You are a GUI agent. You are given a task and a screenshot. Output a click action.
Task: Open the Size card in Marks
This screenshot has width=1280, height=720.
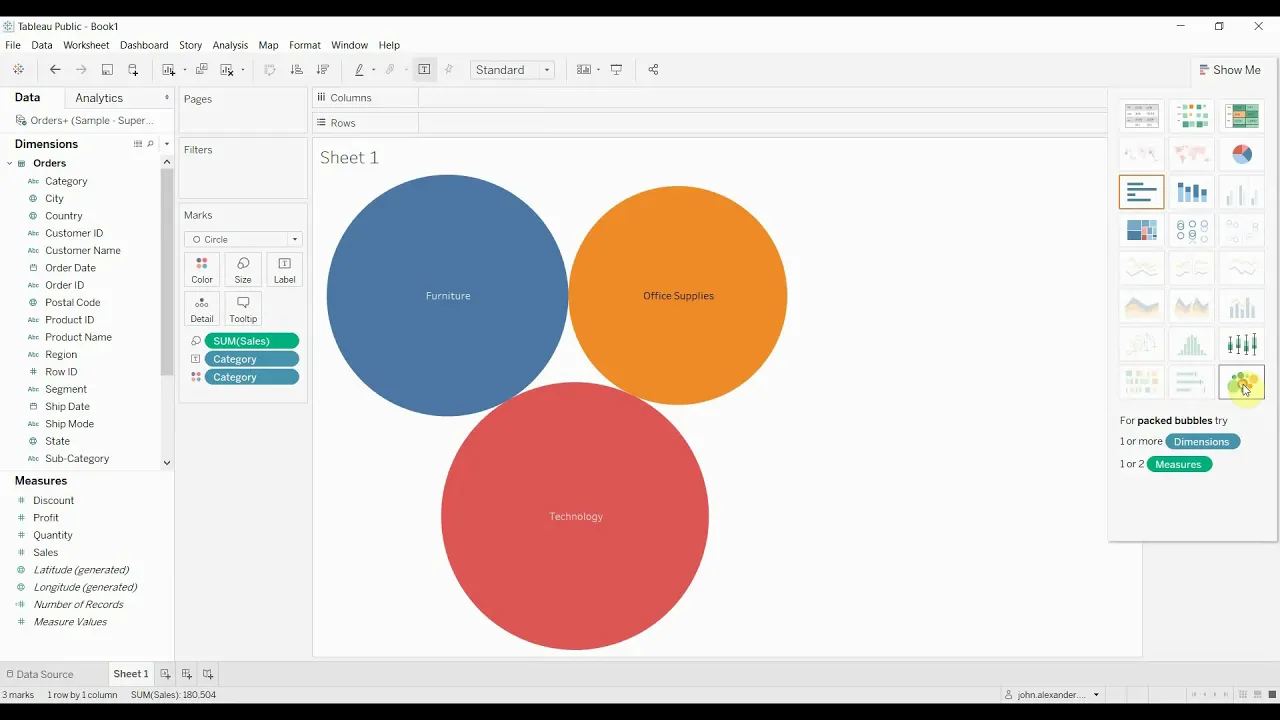coord(243,270)
